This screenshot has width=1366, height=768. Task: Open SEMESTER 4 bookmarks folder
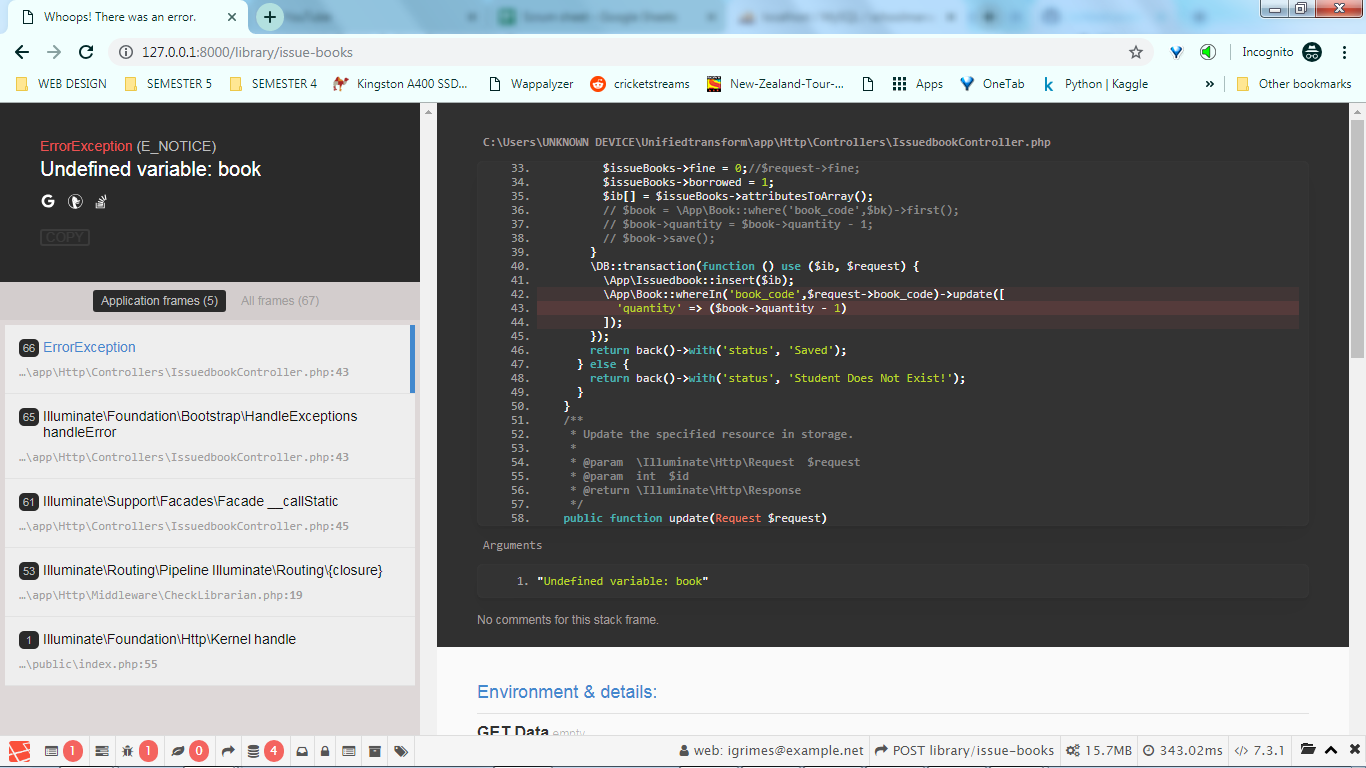[273, 84]
